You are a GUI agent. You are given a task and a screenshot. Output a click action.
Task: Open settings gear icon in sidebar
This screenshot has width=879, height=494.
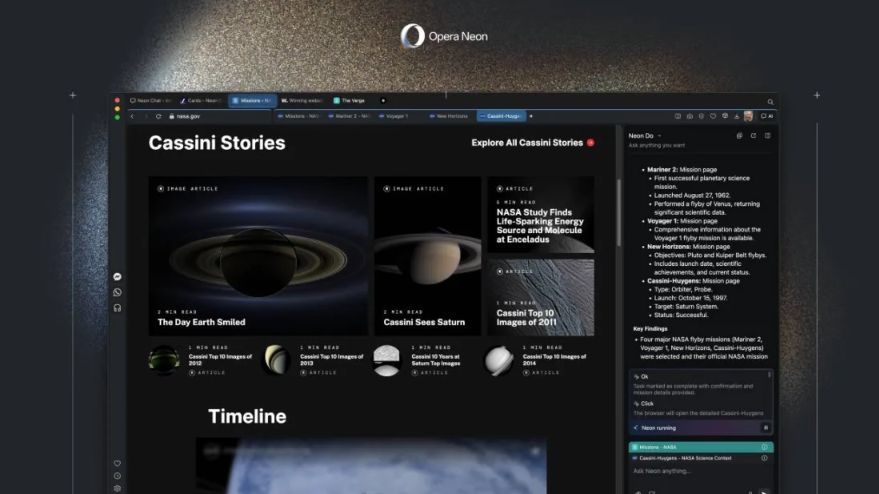117,488
